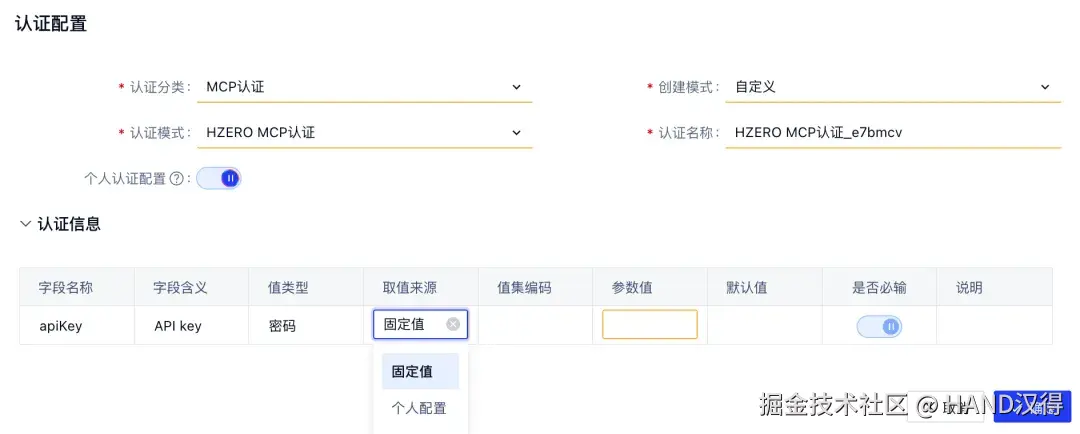Click the help icon beside 个人认证配置
Viewport: 1080px width, 434px height.
click(x=177, y=179)
